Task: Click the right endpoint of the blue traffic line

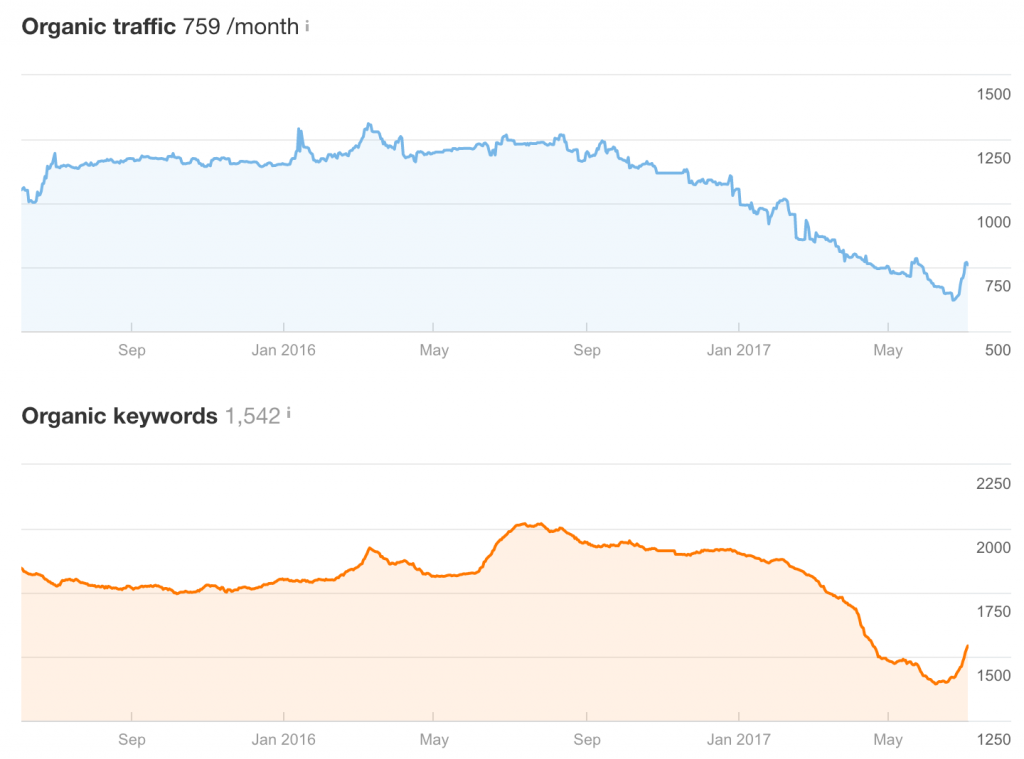Action: tap(967, 263)
